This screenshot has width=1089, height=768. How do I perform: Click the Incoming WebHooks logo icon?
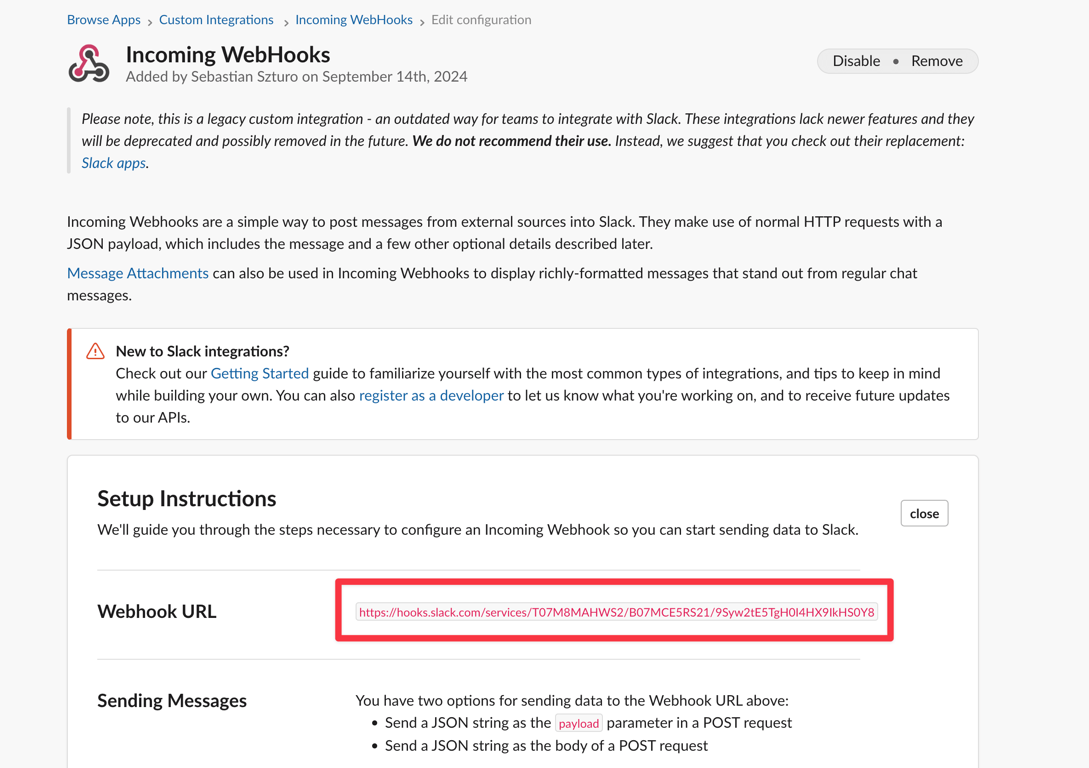[x=89, y=64]
